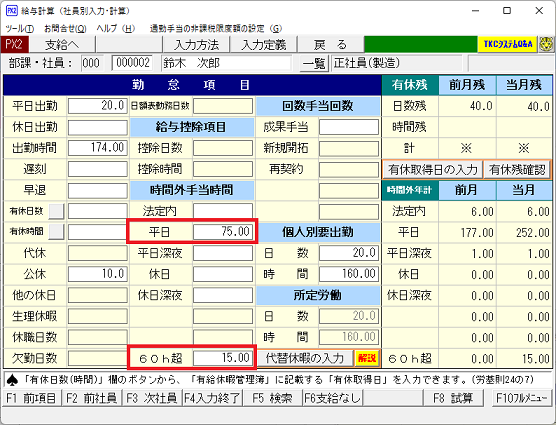
Task: Click the lion emblem icon
Action: pos(546,45)
